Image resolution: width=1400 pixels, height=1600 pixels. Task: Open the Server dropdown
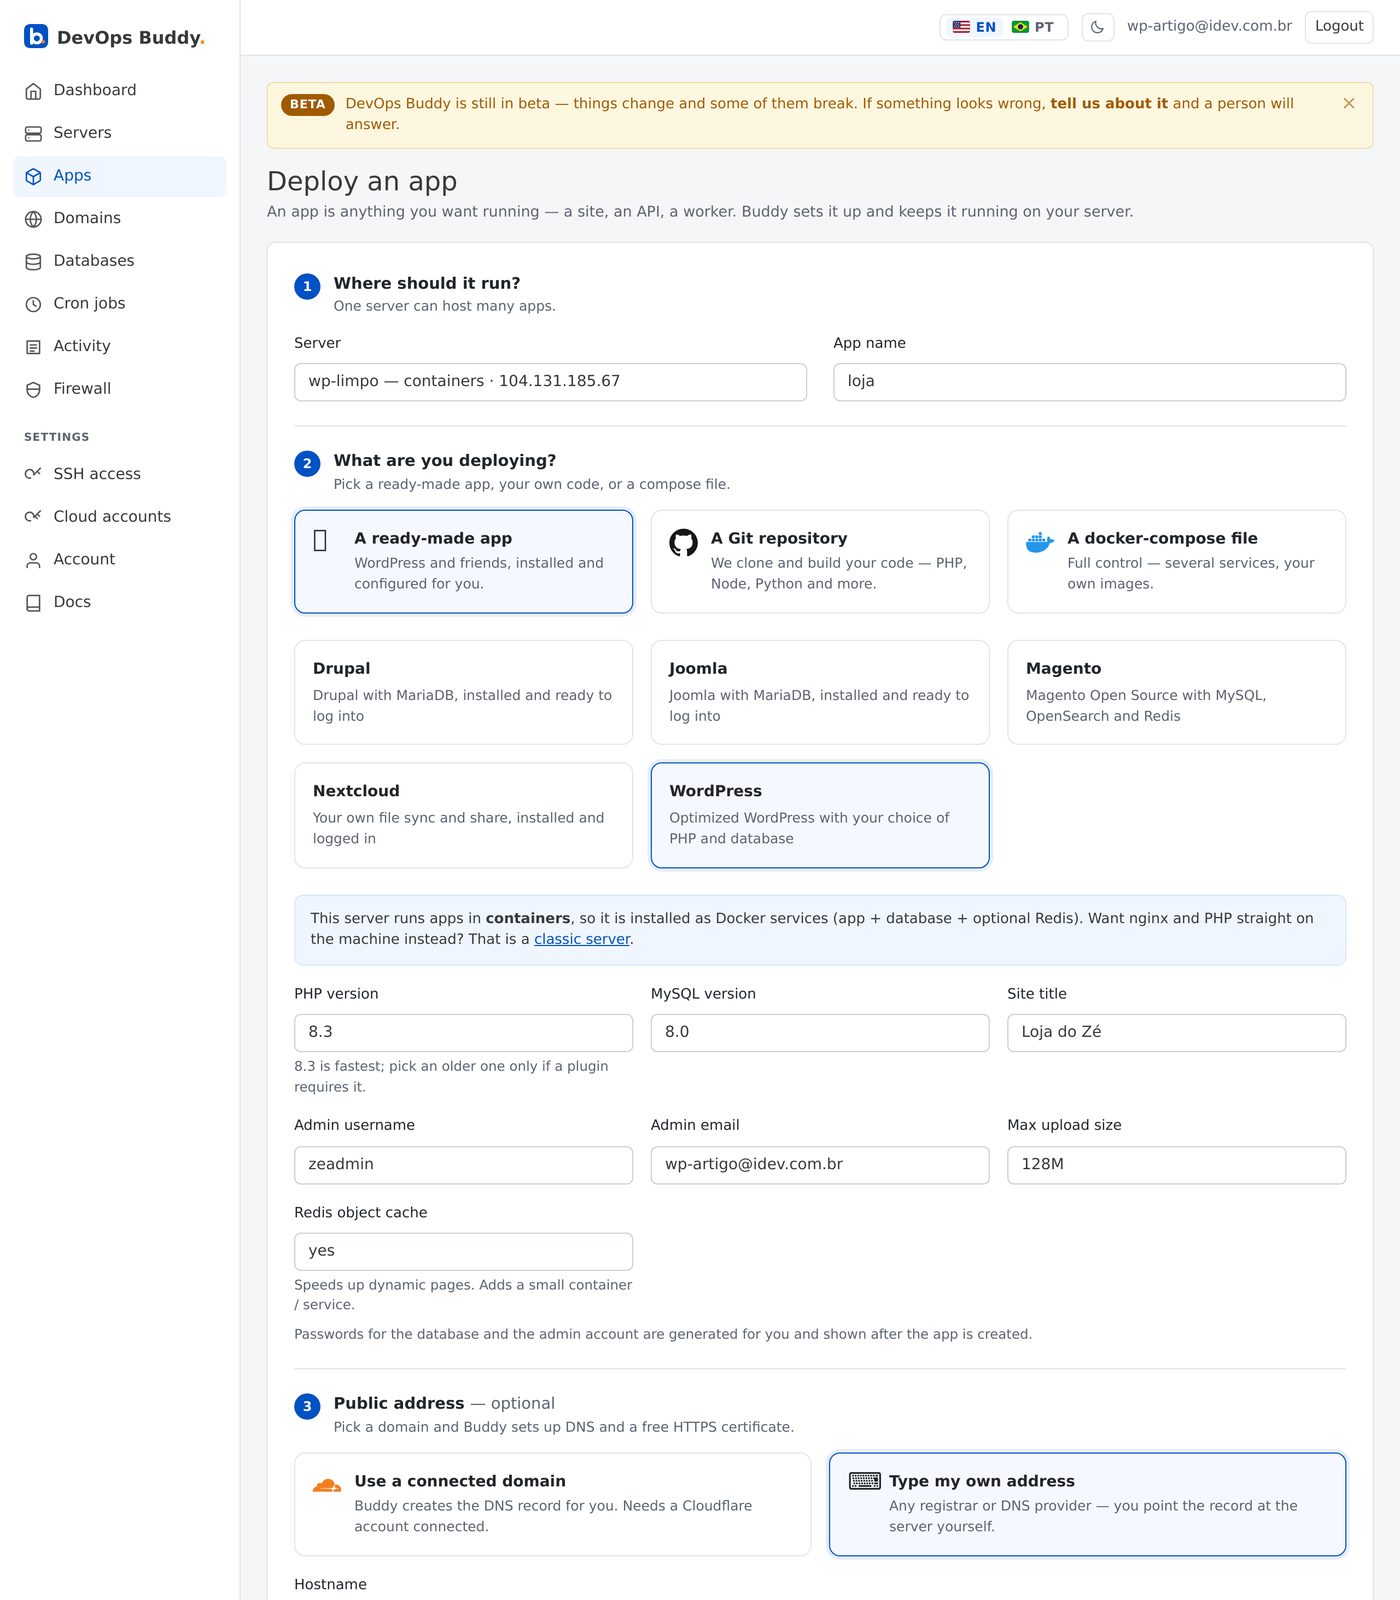click(x=550, y=382)
